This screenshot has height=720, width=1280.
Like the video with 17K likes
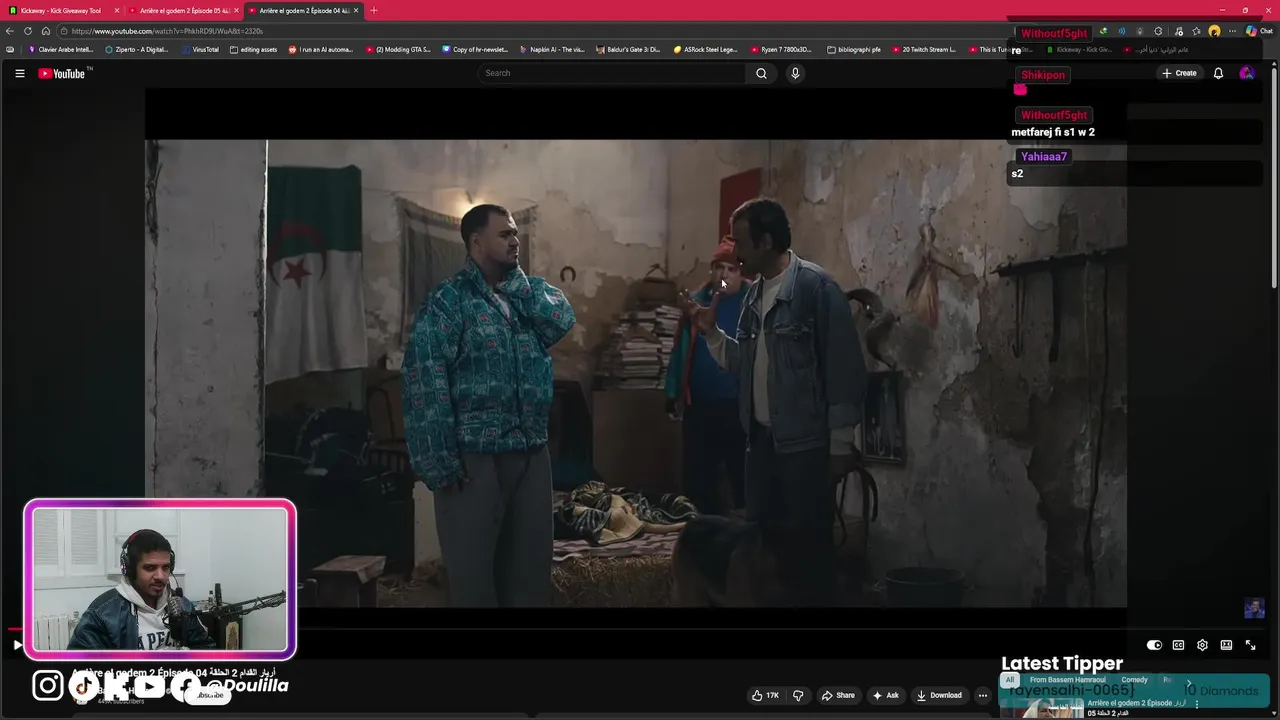tap(766, 695)
